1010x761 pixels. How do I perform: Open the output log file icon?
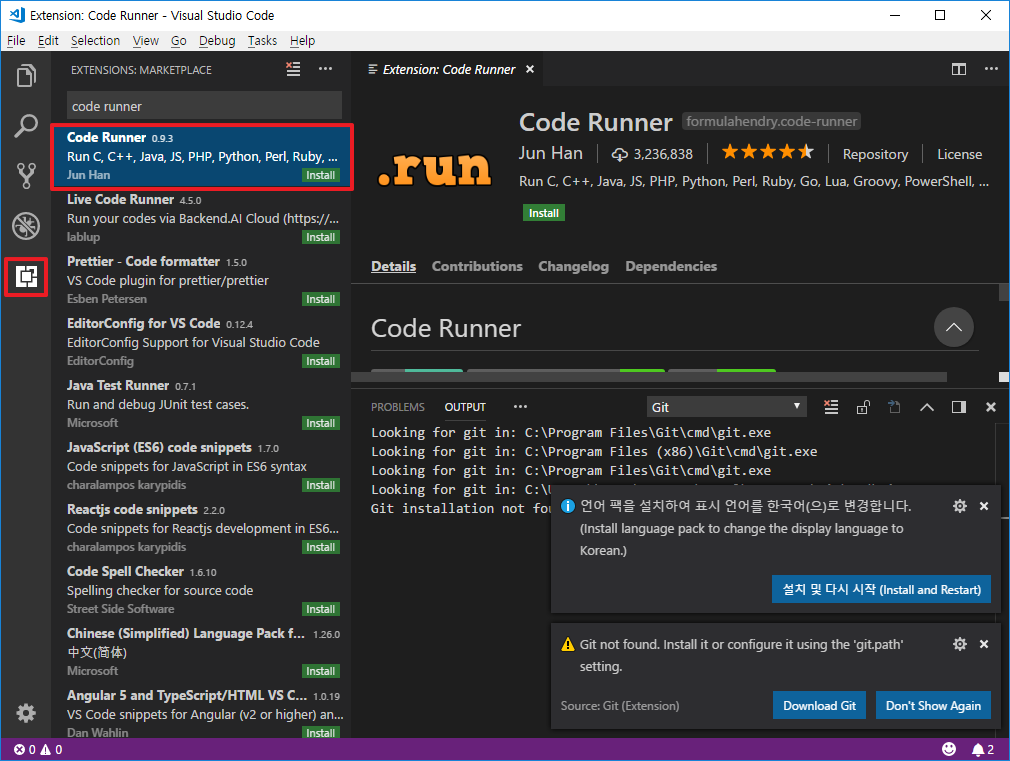pyautogui.click(x=894, y=407)
